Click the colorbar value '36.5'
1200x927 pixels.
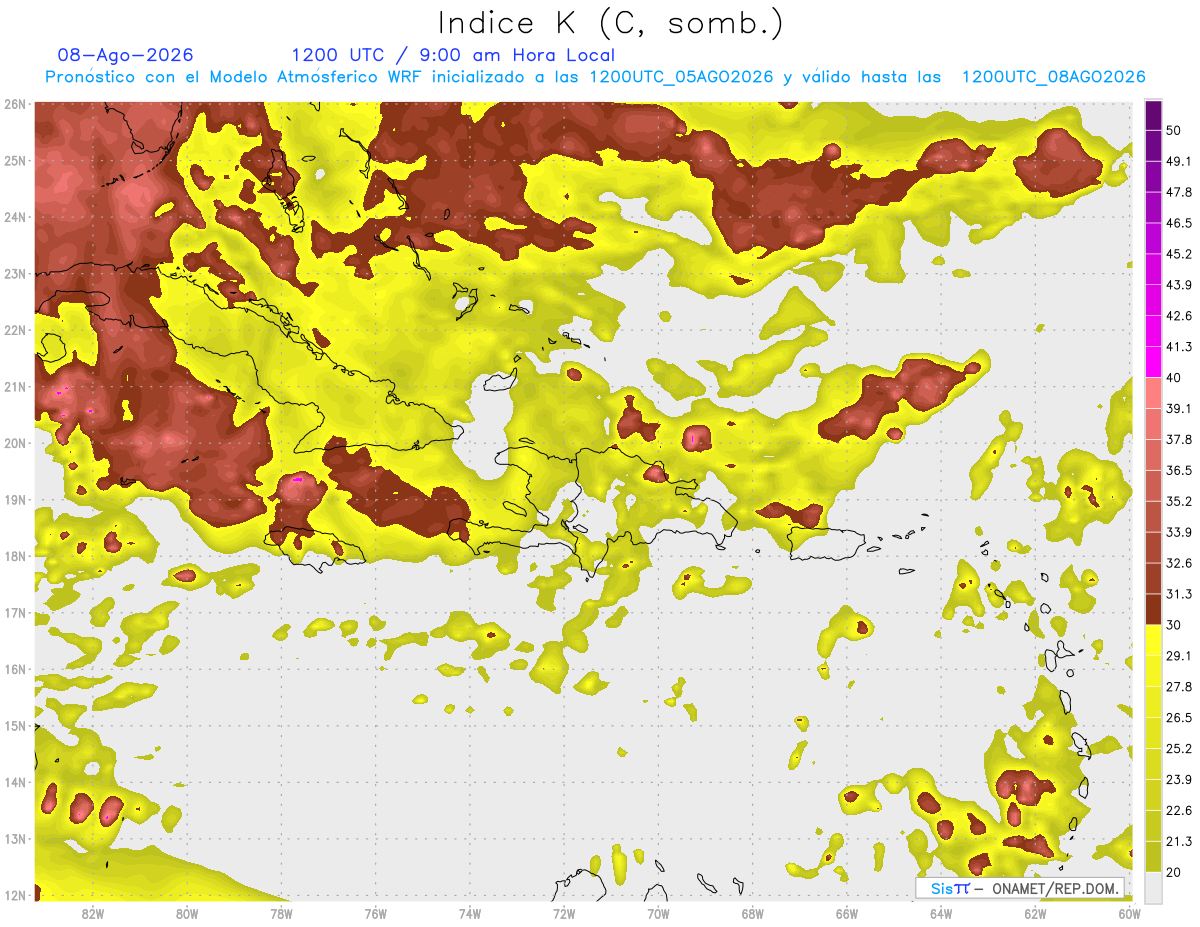tap(1179, 470)
